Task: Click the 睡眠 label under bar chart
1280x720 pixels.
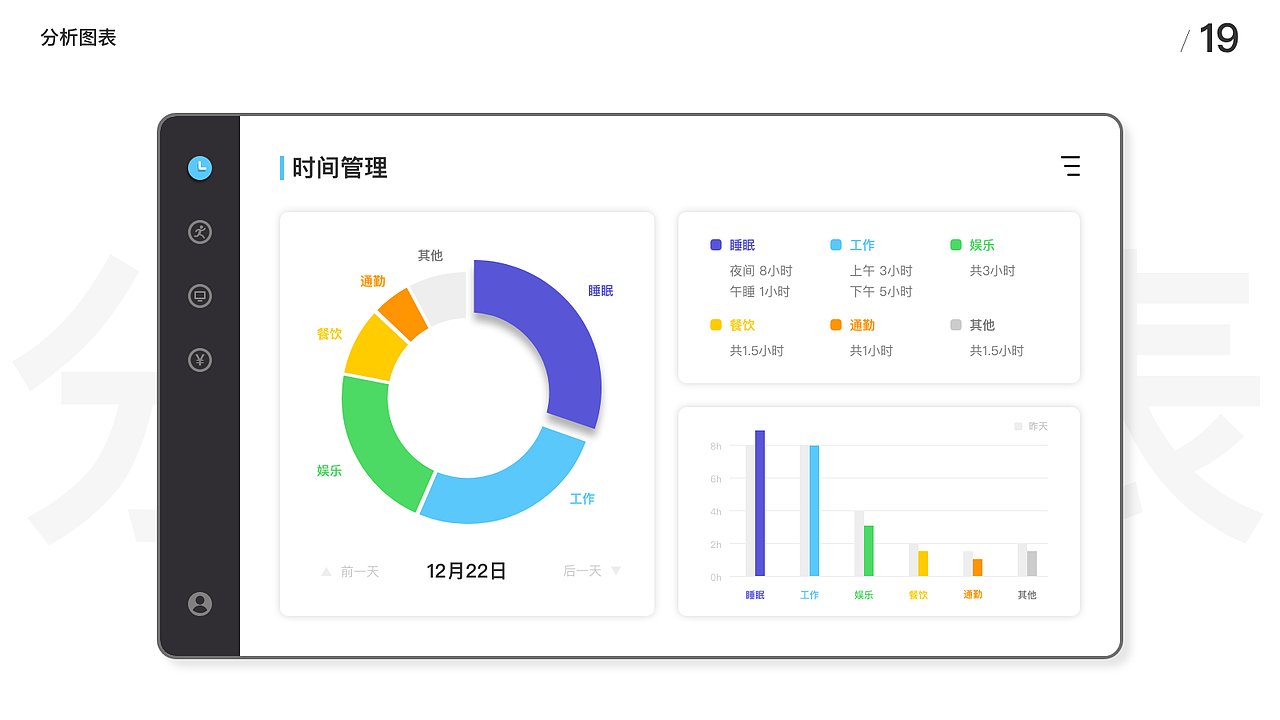Action: click(755, 595)
